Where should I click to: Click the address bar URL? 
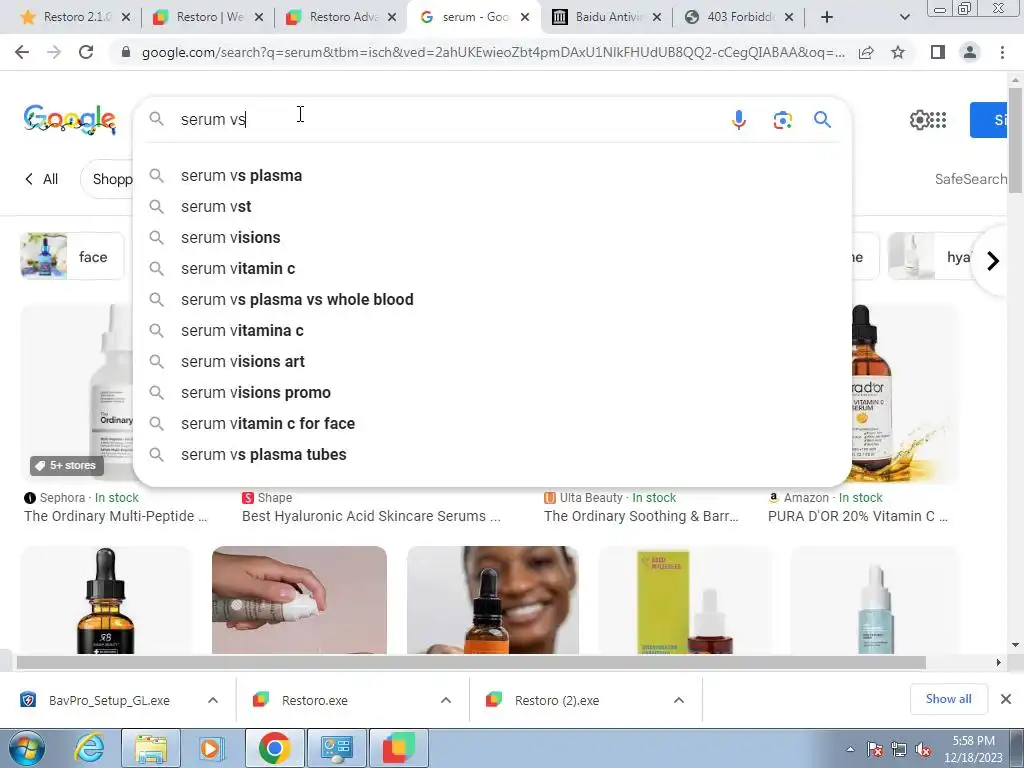(493, 52)
